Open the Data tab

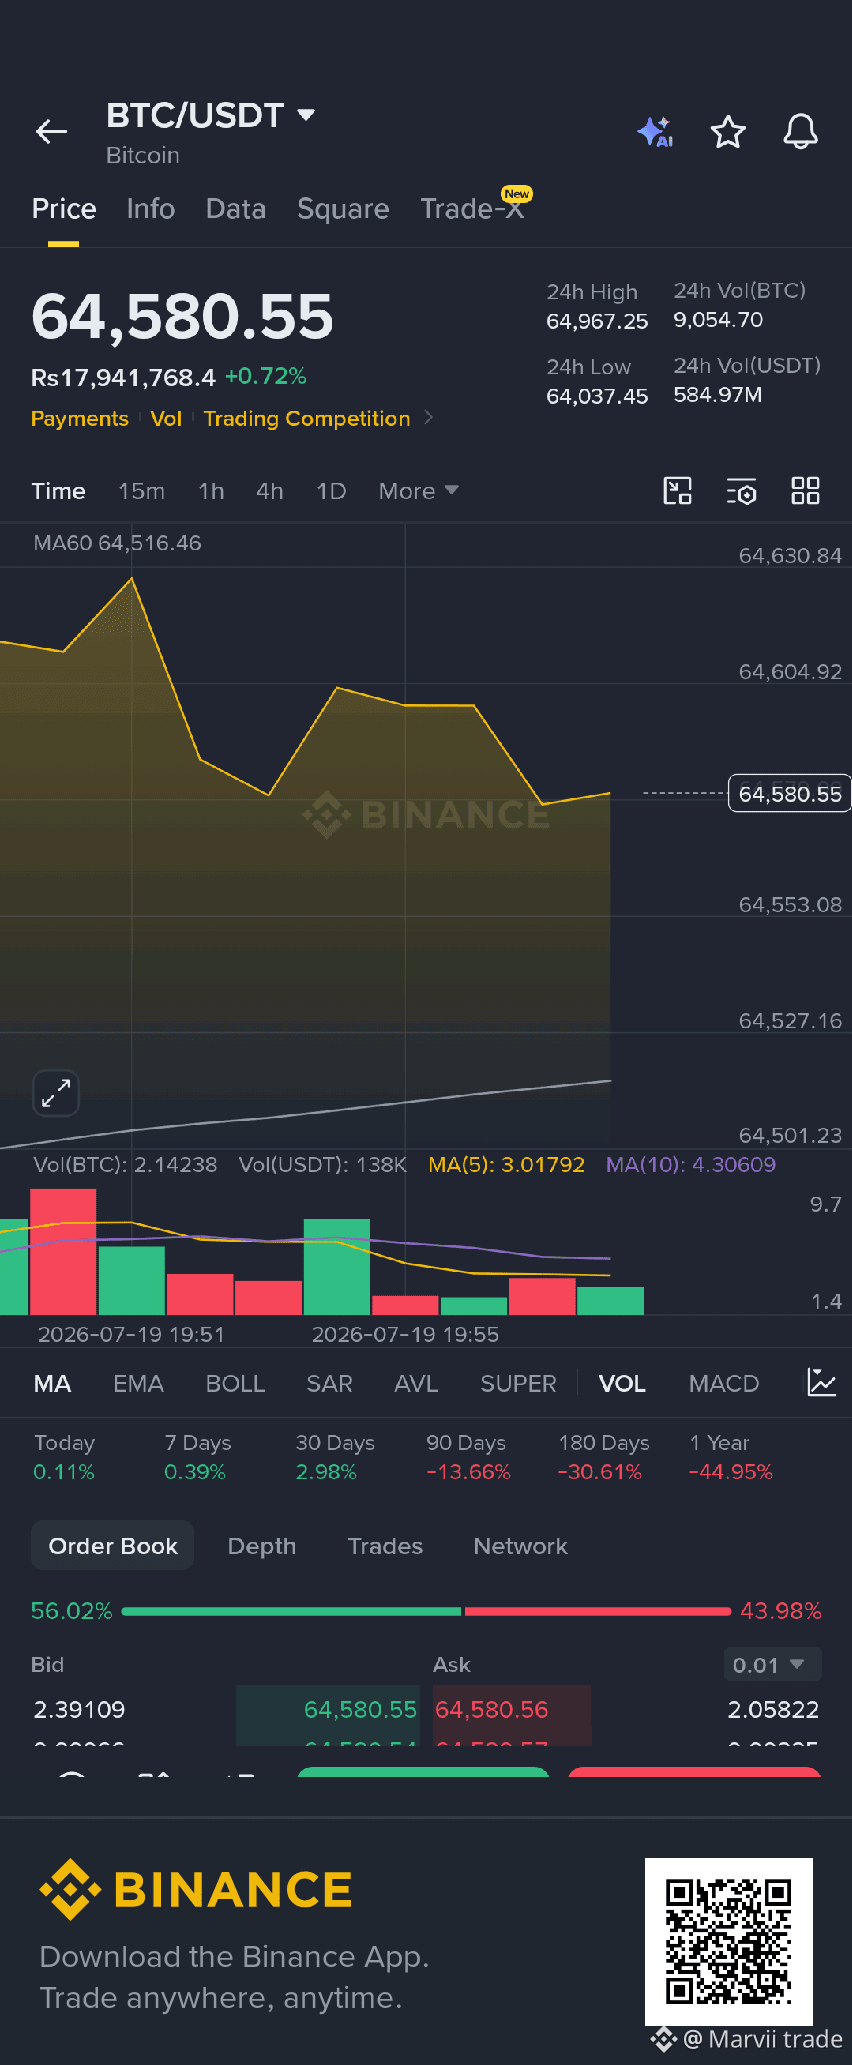pyautogui.click(x=236, y=208)
